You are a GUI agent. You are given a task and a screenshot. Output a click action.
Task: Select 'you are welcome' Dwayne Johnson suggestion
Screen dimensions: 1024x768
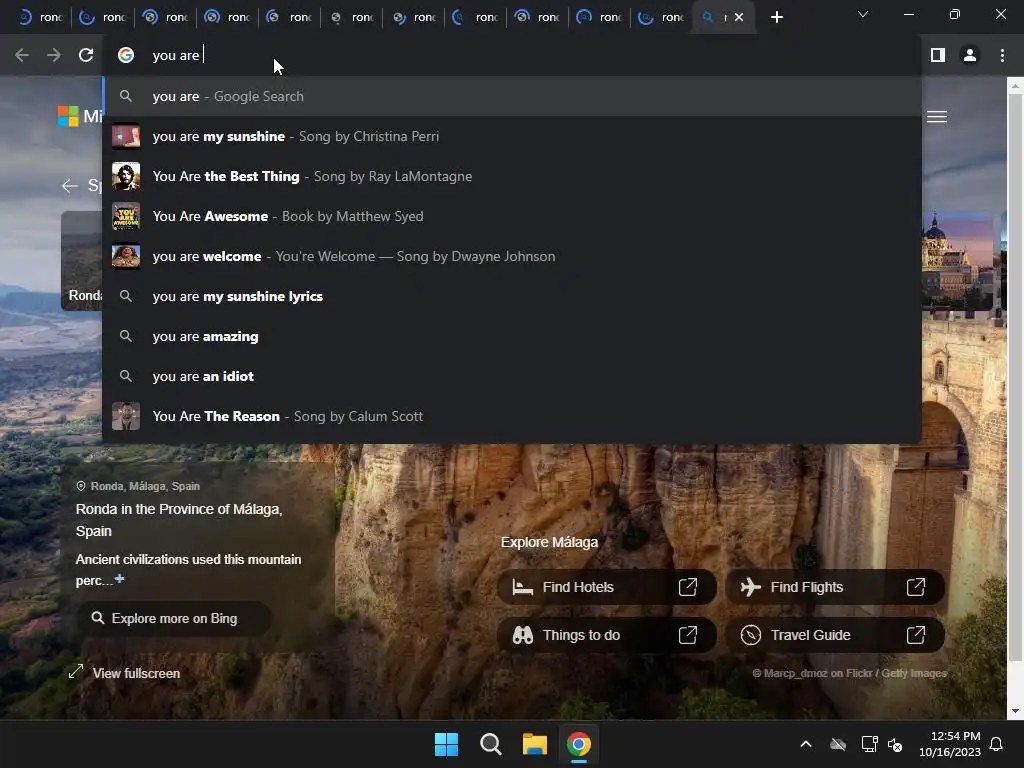tap(512, 257)
